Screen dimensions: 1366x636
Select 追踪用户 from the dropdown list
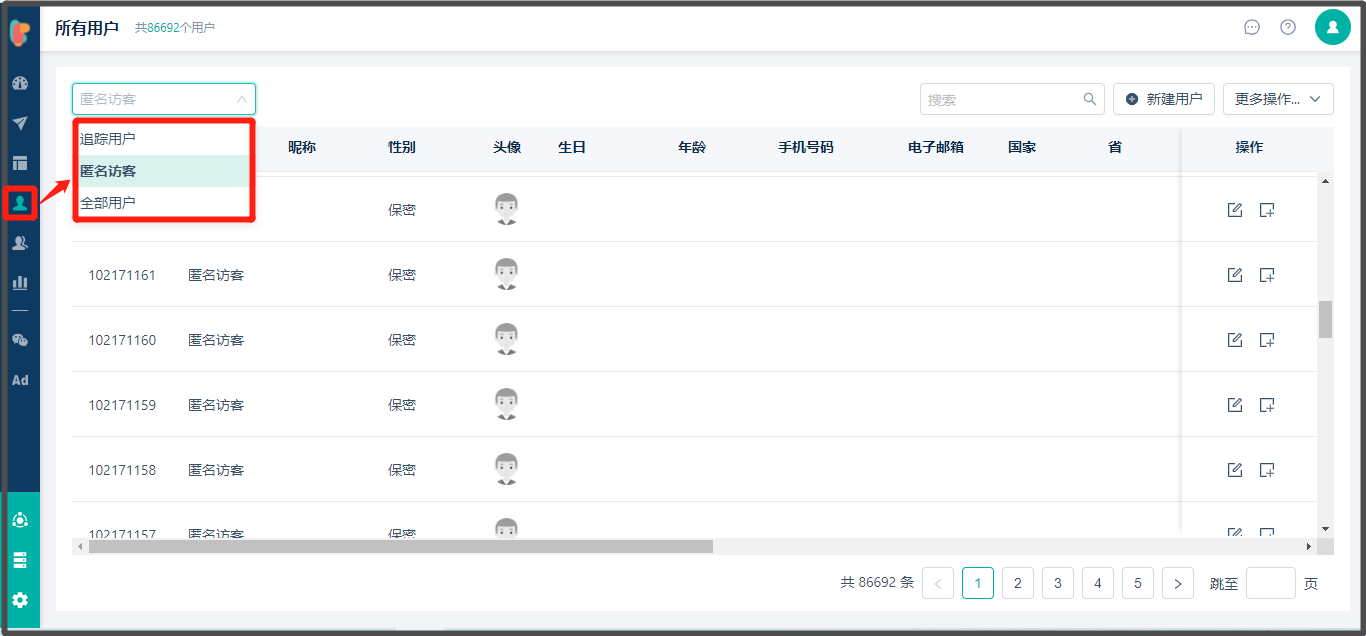[x=108, y=139]
